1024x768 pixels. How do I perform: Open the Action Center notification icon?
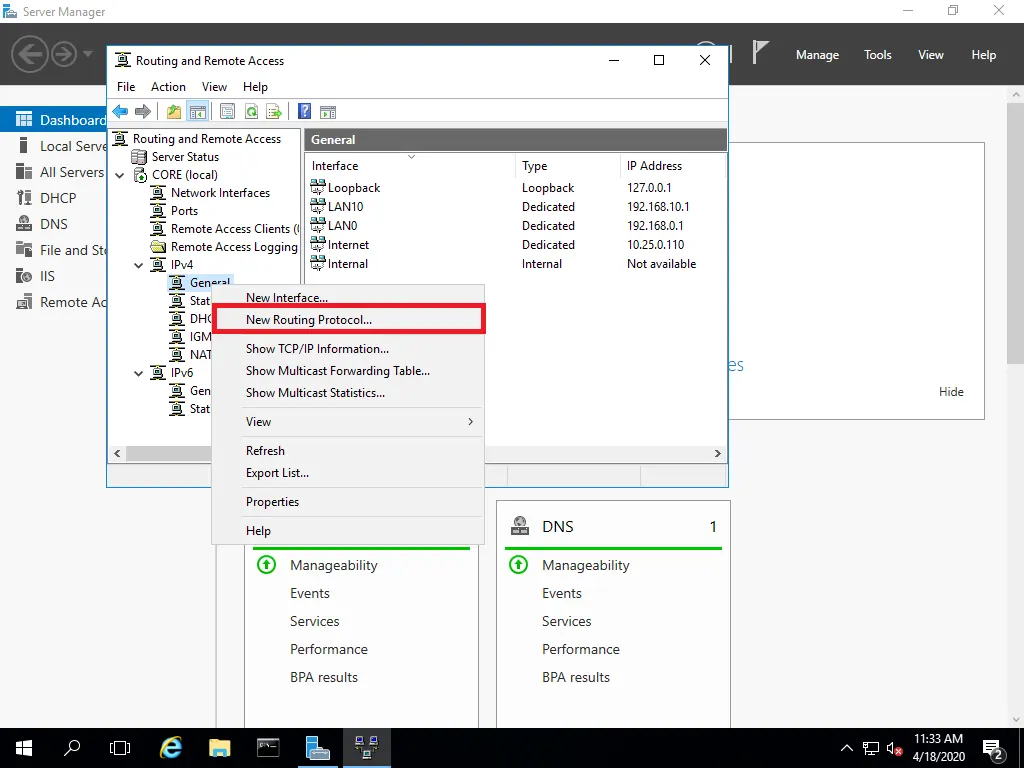click(x=993, y=748)
